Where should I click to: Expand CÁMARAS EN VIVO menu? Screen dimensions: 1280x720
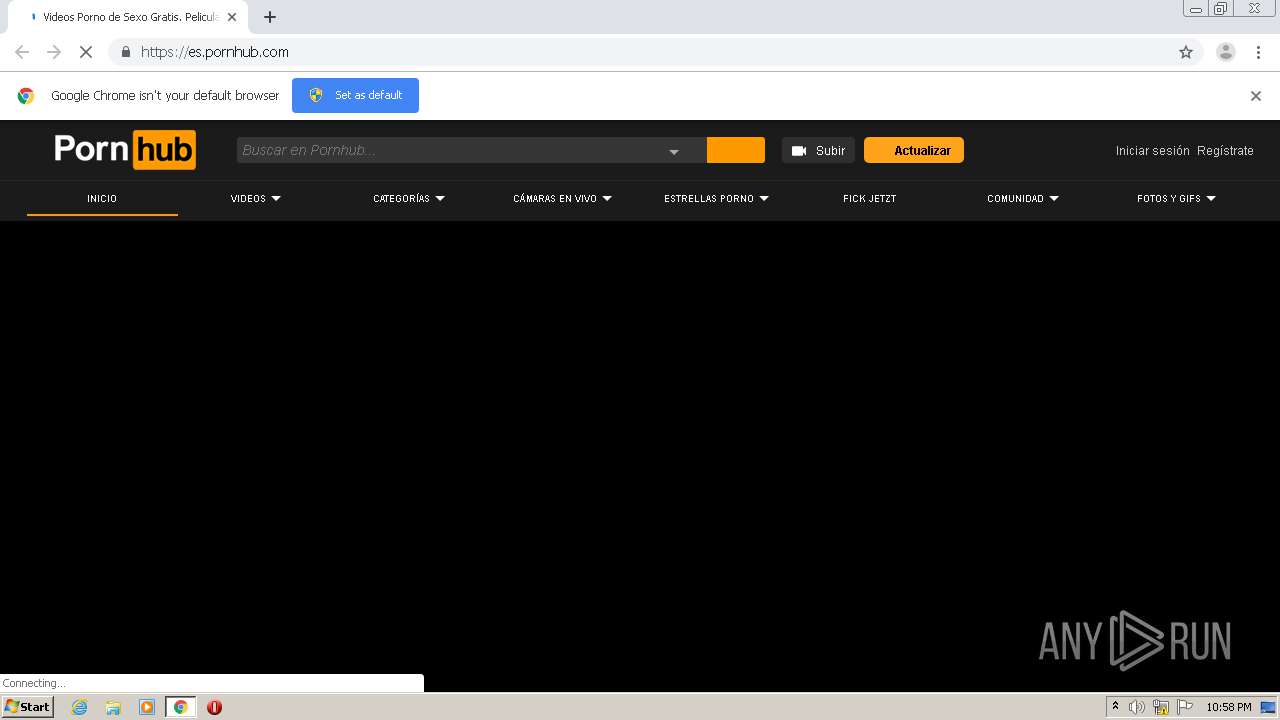562,198
